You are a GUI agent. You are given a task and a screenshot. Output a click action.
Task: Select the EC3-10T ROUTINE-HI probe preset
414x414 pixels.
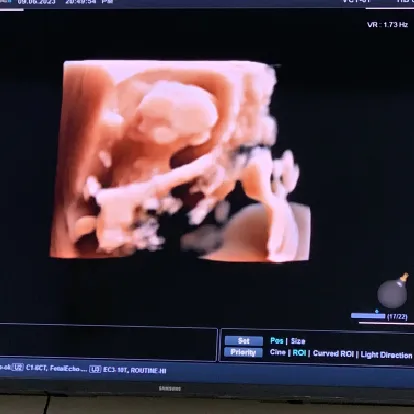coord(134,370)
